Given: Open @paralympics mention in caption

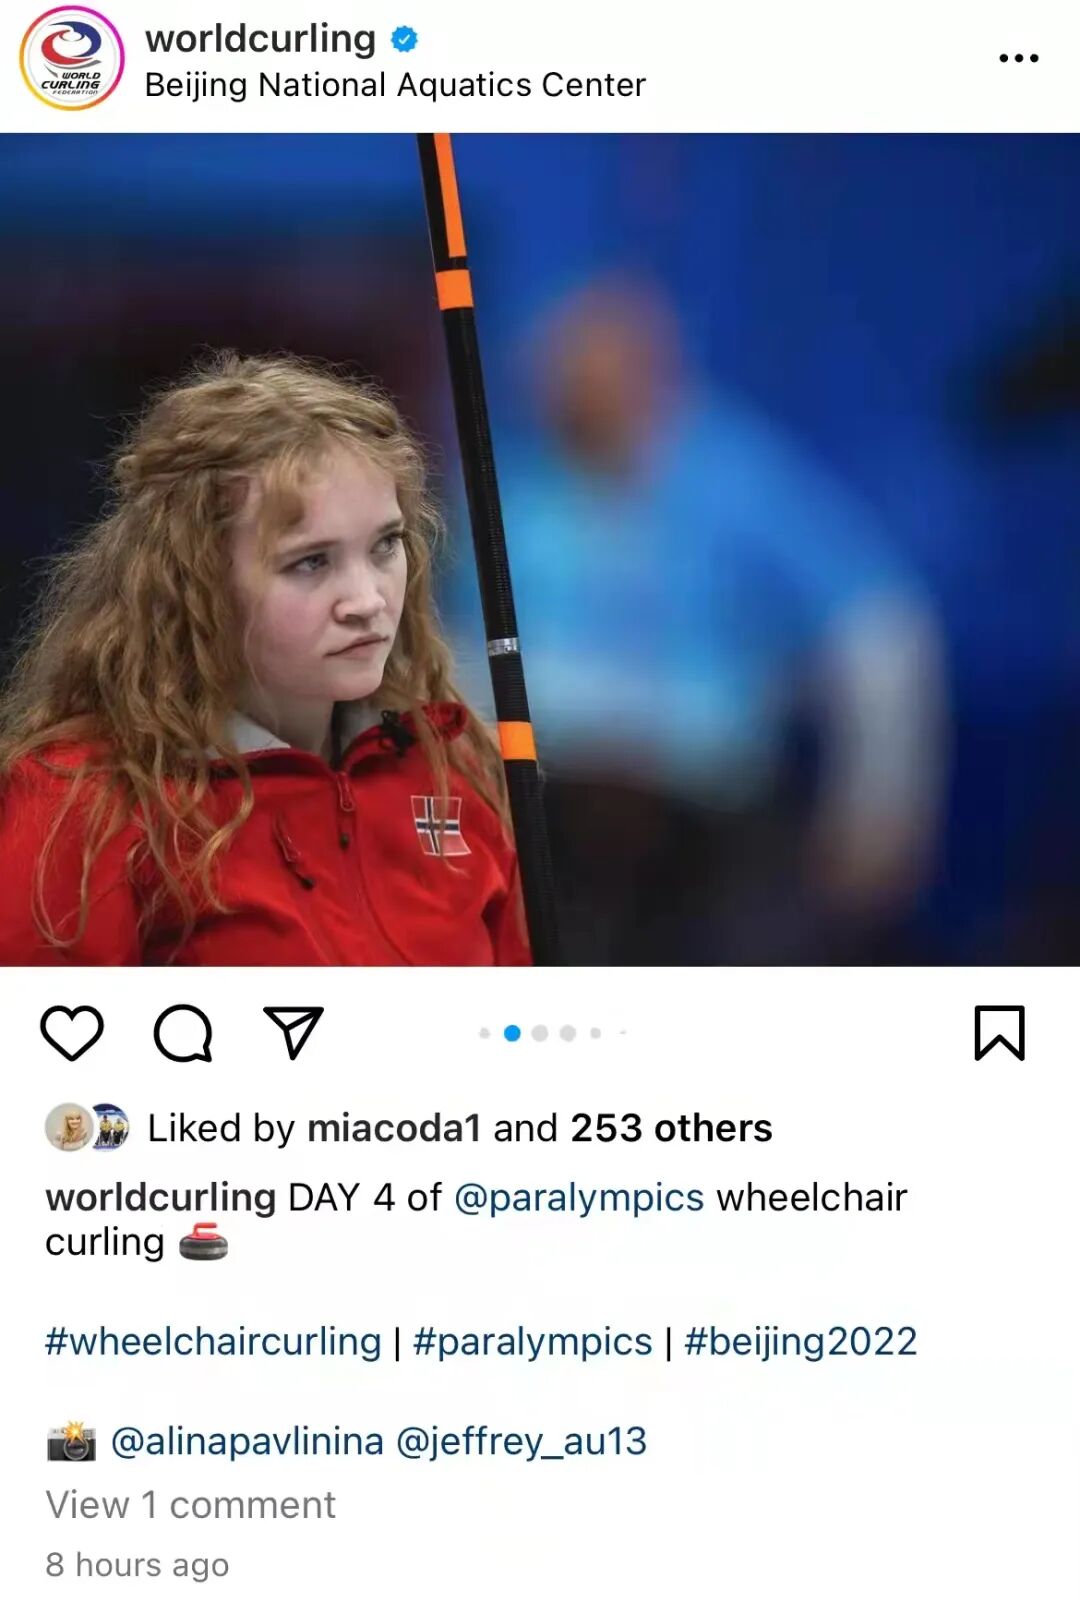Looking at the screenshot, I should [x=579, y=1197].
